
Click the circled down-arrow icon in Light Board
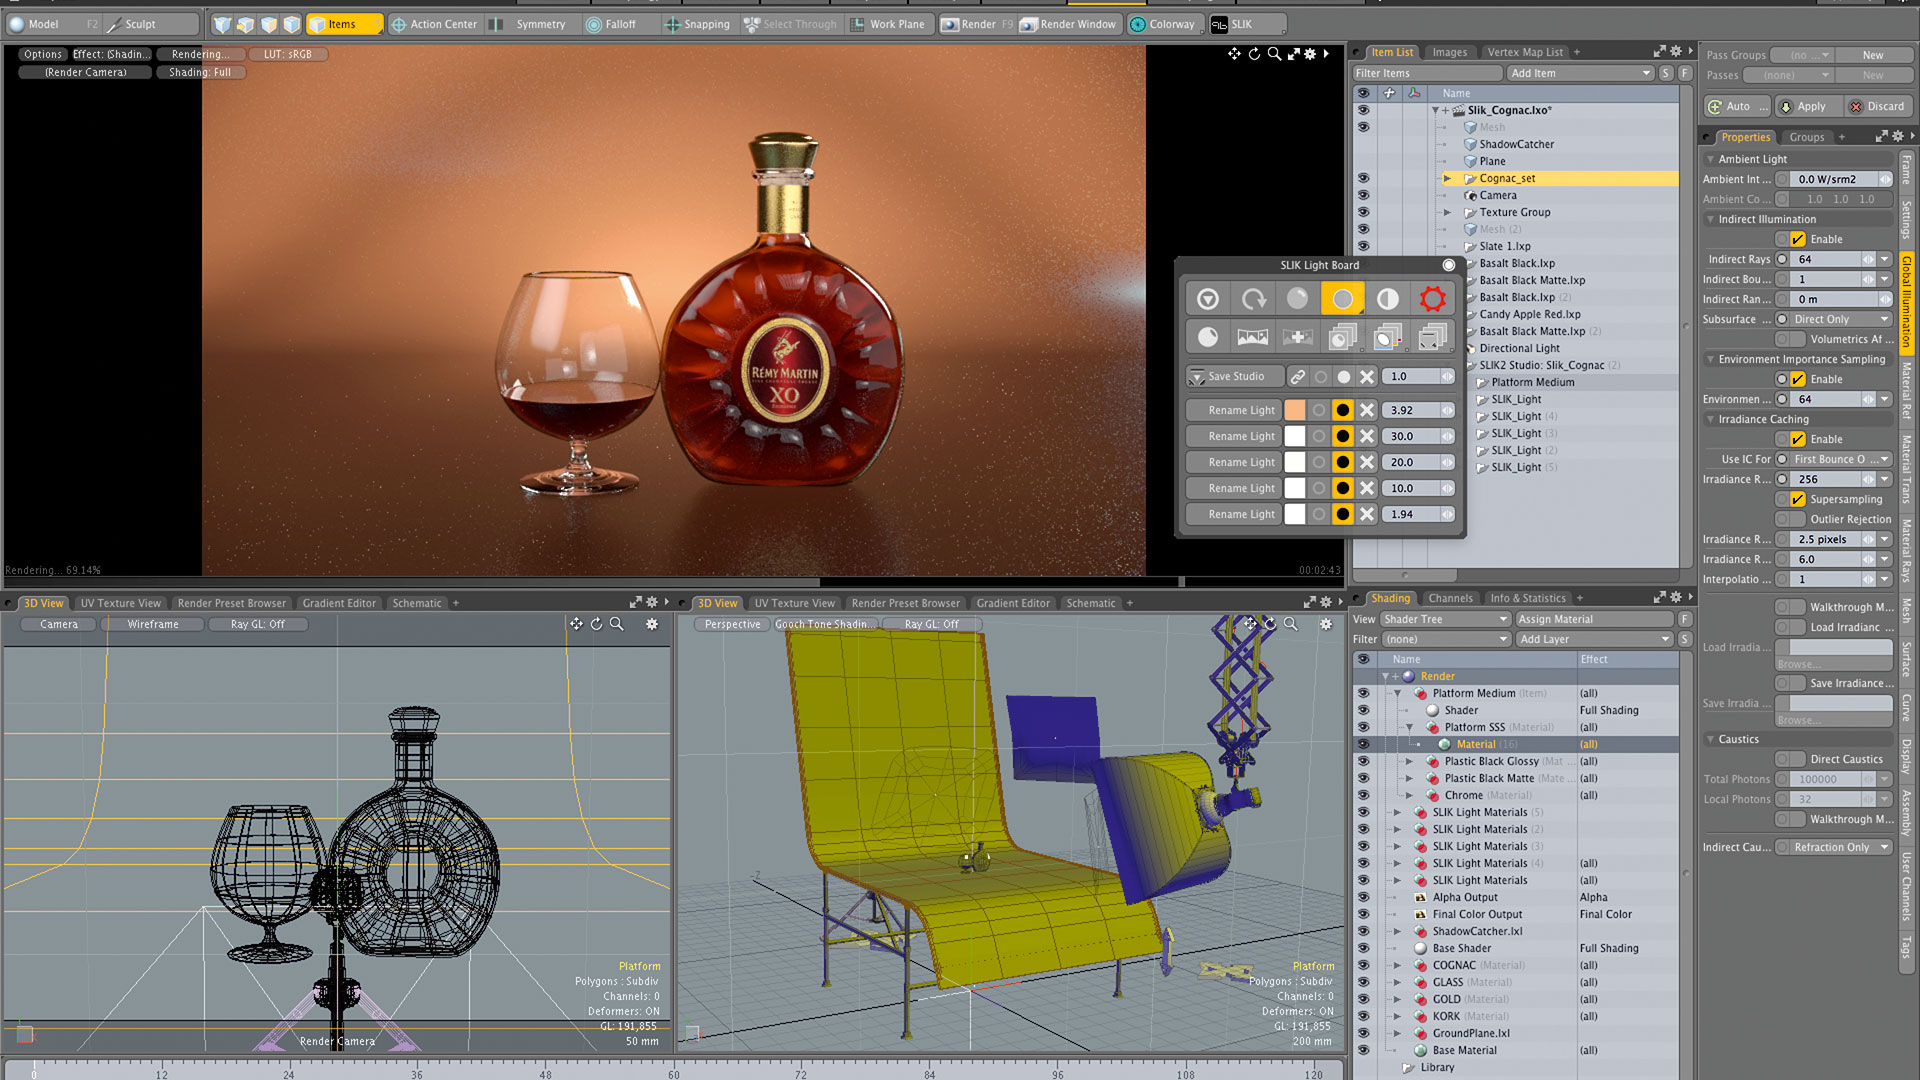point(1208,298)
